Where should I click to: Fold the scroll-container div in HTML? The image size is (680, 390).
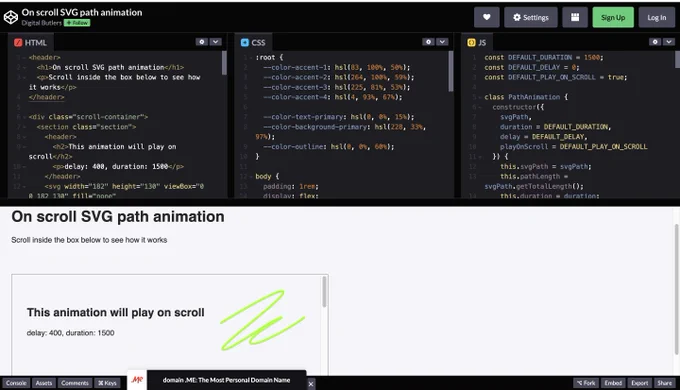24,117
